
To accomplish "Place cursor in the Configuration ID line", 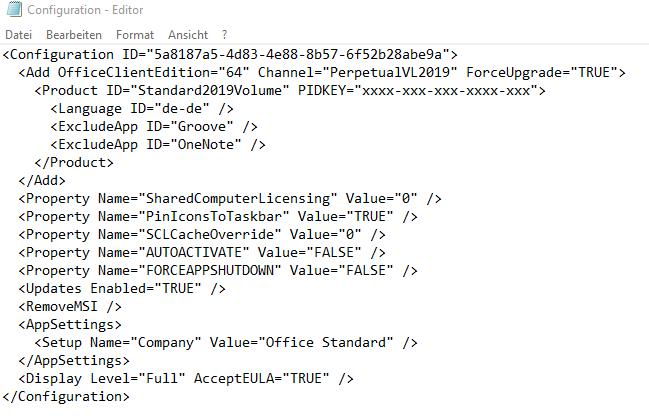I will (x=230, y=55).
